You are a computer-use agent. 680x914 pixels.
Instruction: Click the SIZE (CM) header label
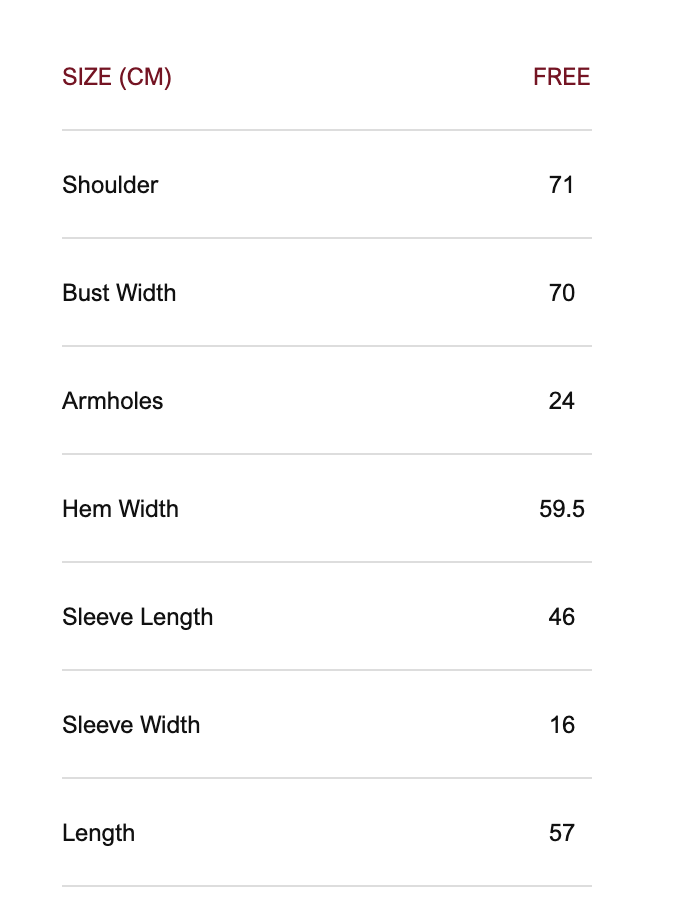tap(116, 77)
